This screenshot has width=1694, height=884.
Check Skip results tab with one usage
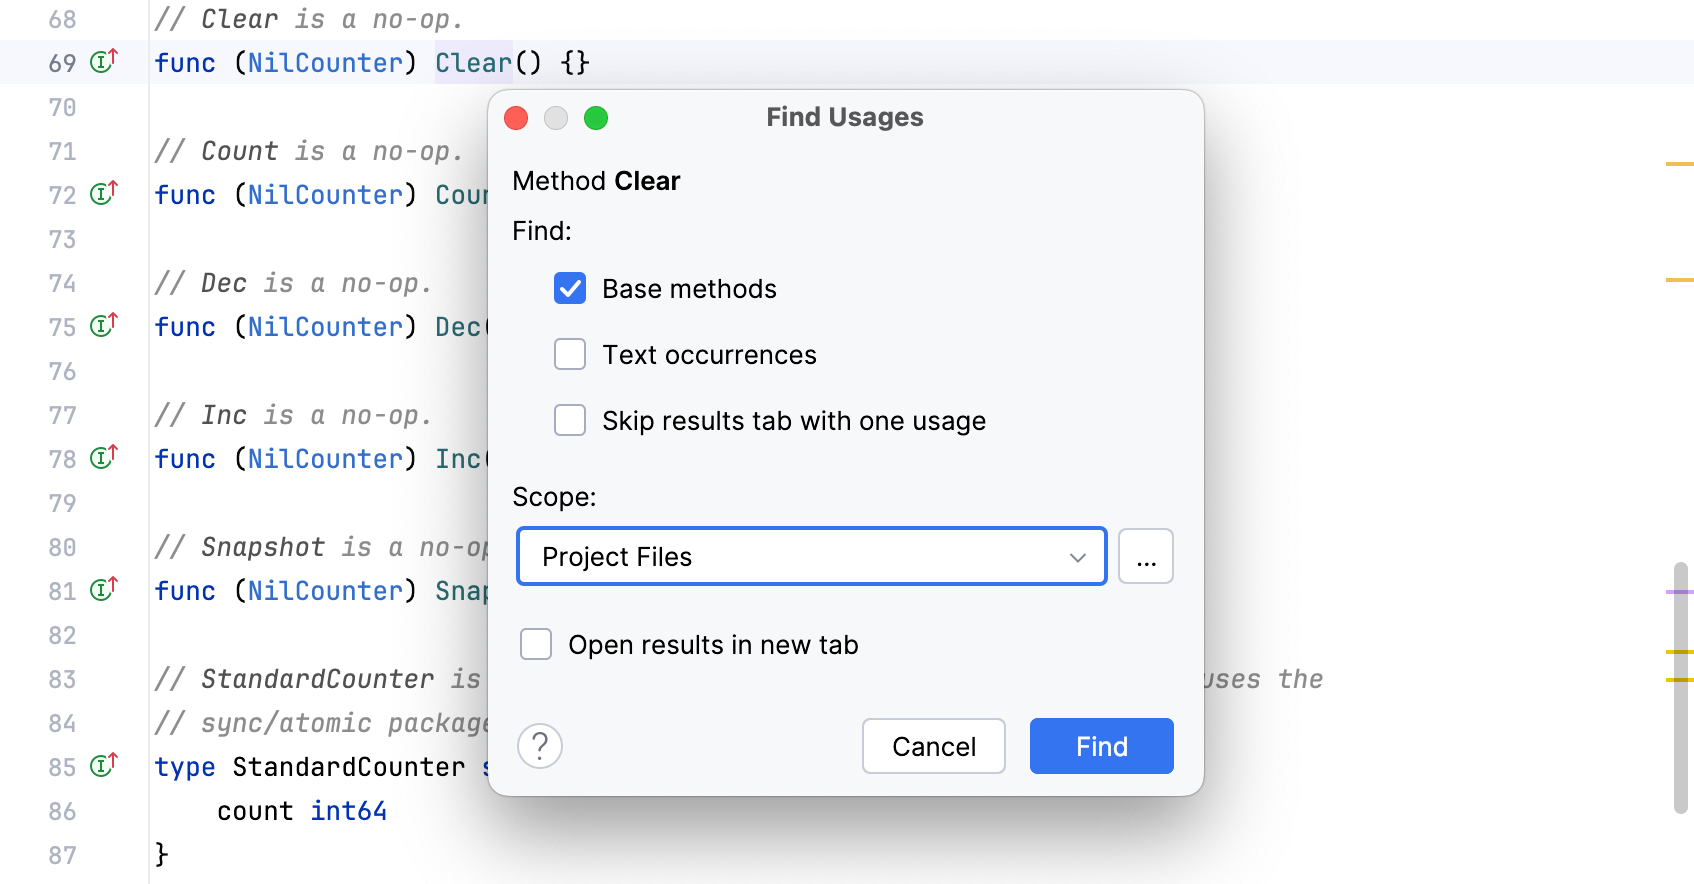[x=570, y=420]
